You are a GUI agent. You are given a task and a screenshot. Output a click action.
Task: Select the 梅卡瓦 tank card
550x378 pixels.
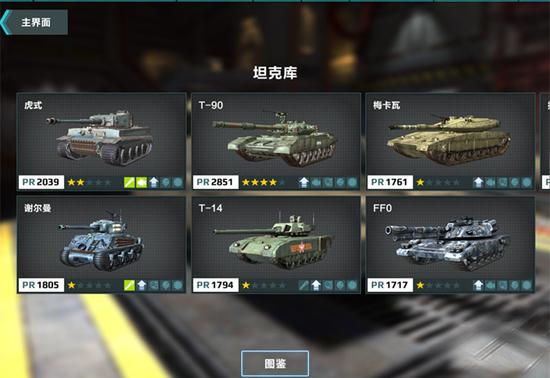point(450,141)
